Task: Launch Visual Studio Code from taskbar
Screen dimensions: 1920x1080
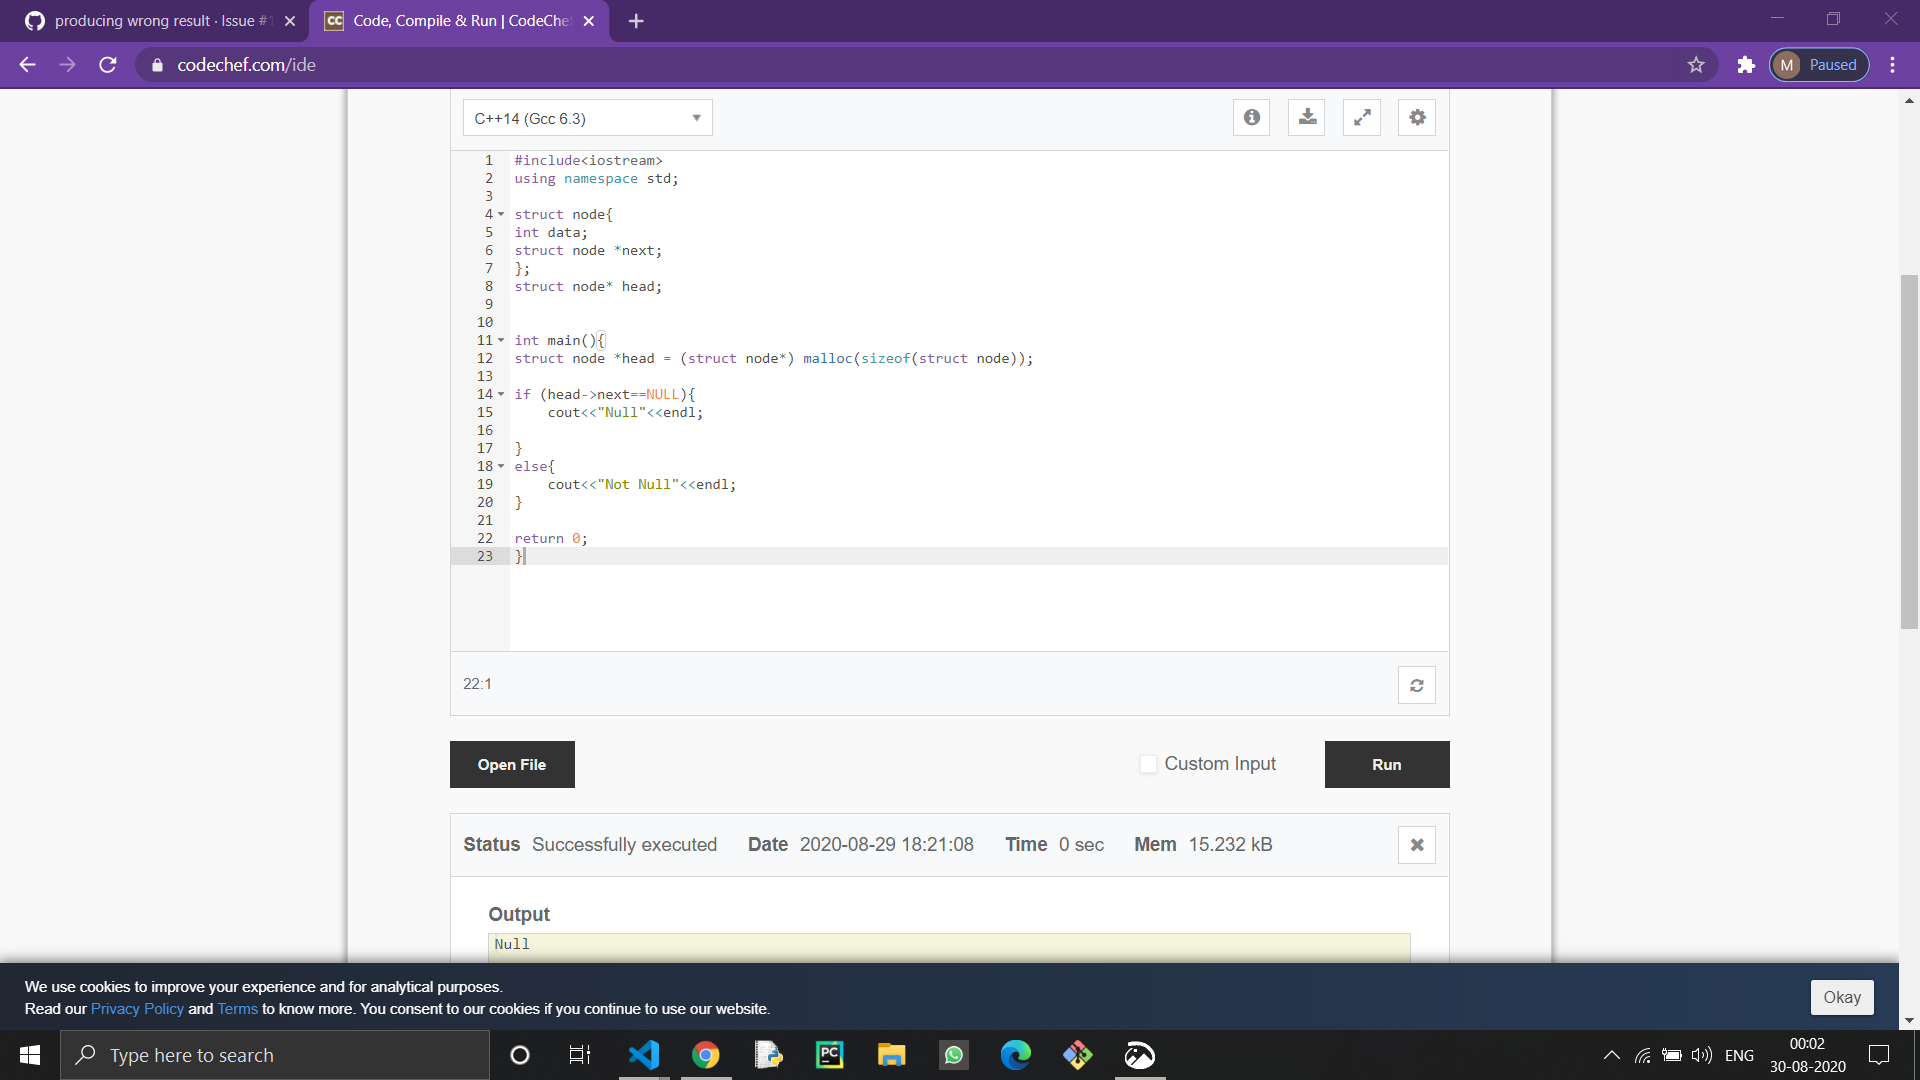Action: coord(644,1055)
